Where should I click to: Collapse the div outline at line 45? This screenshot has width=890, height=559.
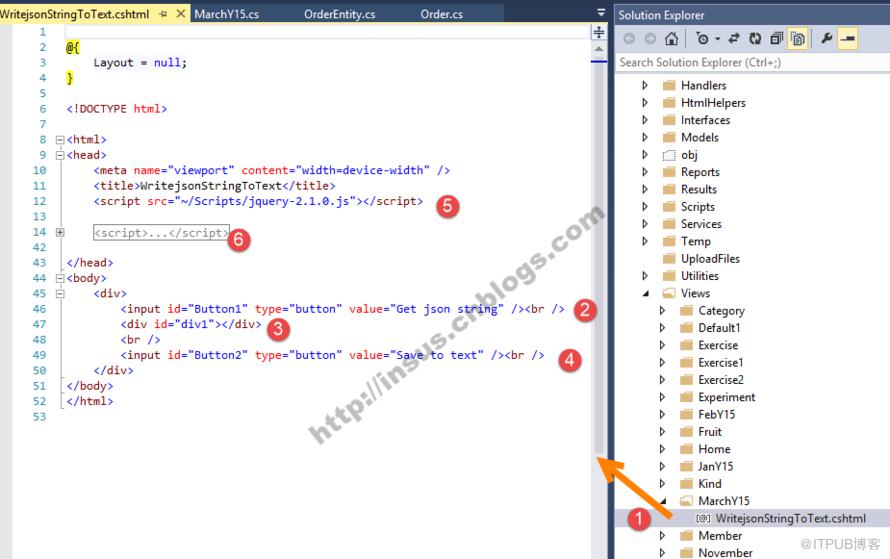point(60,293)
